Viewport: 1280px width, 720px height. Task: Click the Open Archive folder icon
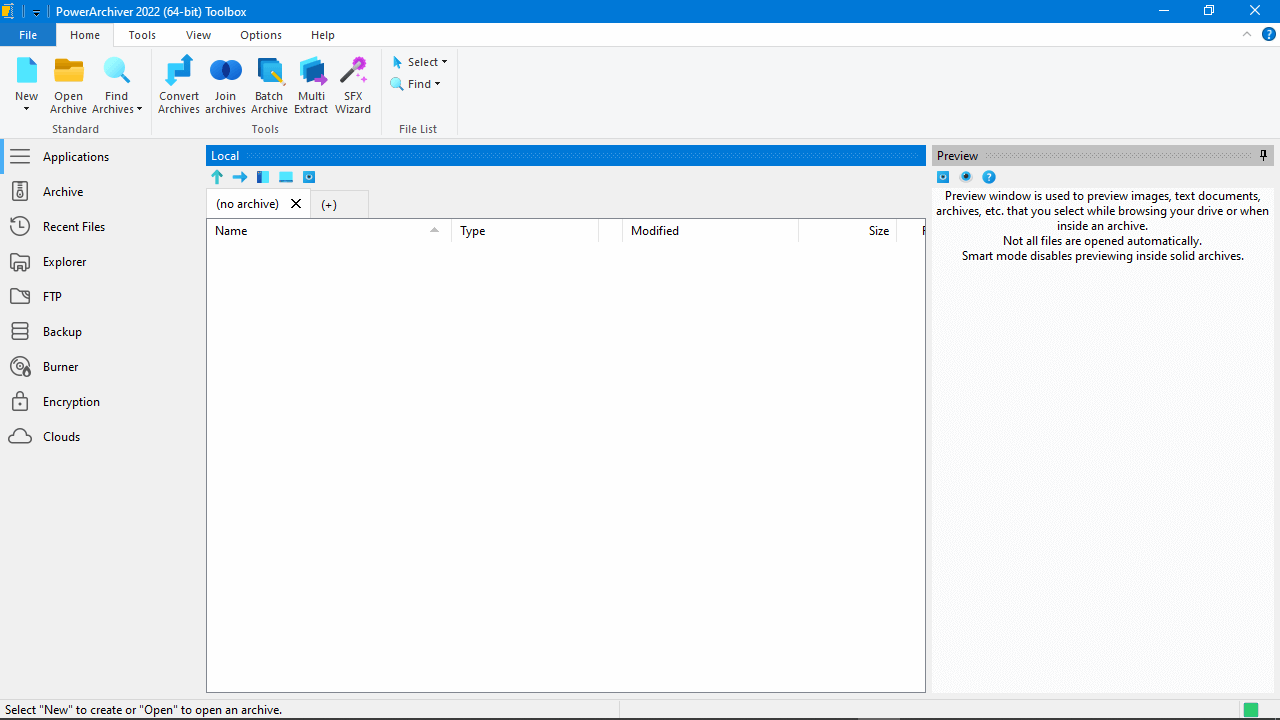point(69,71)
